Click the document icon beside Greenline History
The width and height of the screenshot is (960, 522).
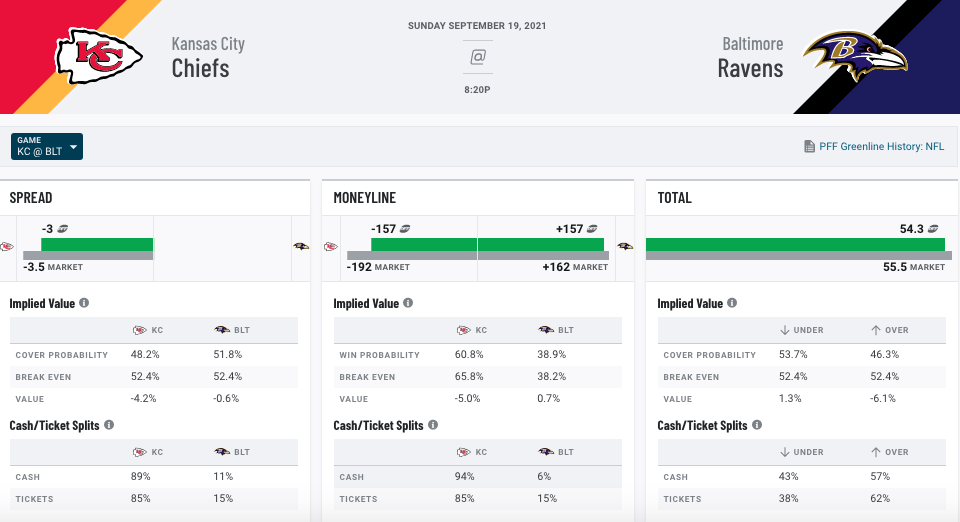point(809,146)
